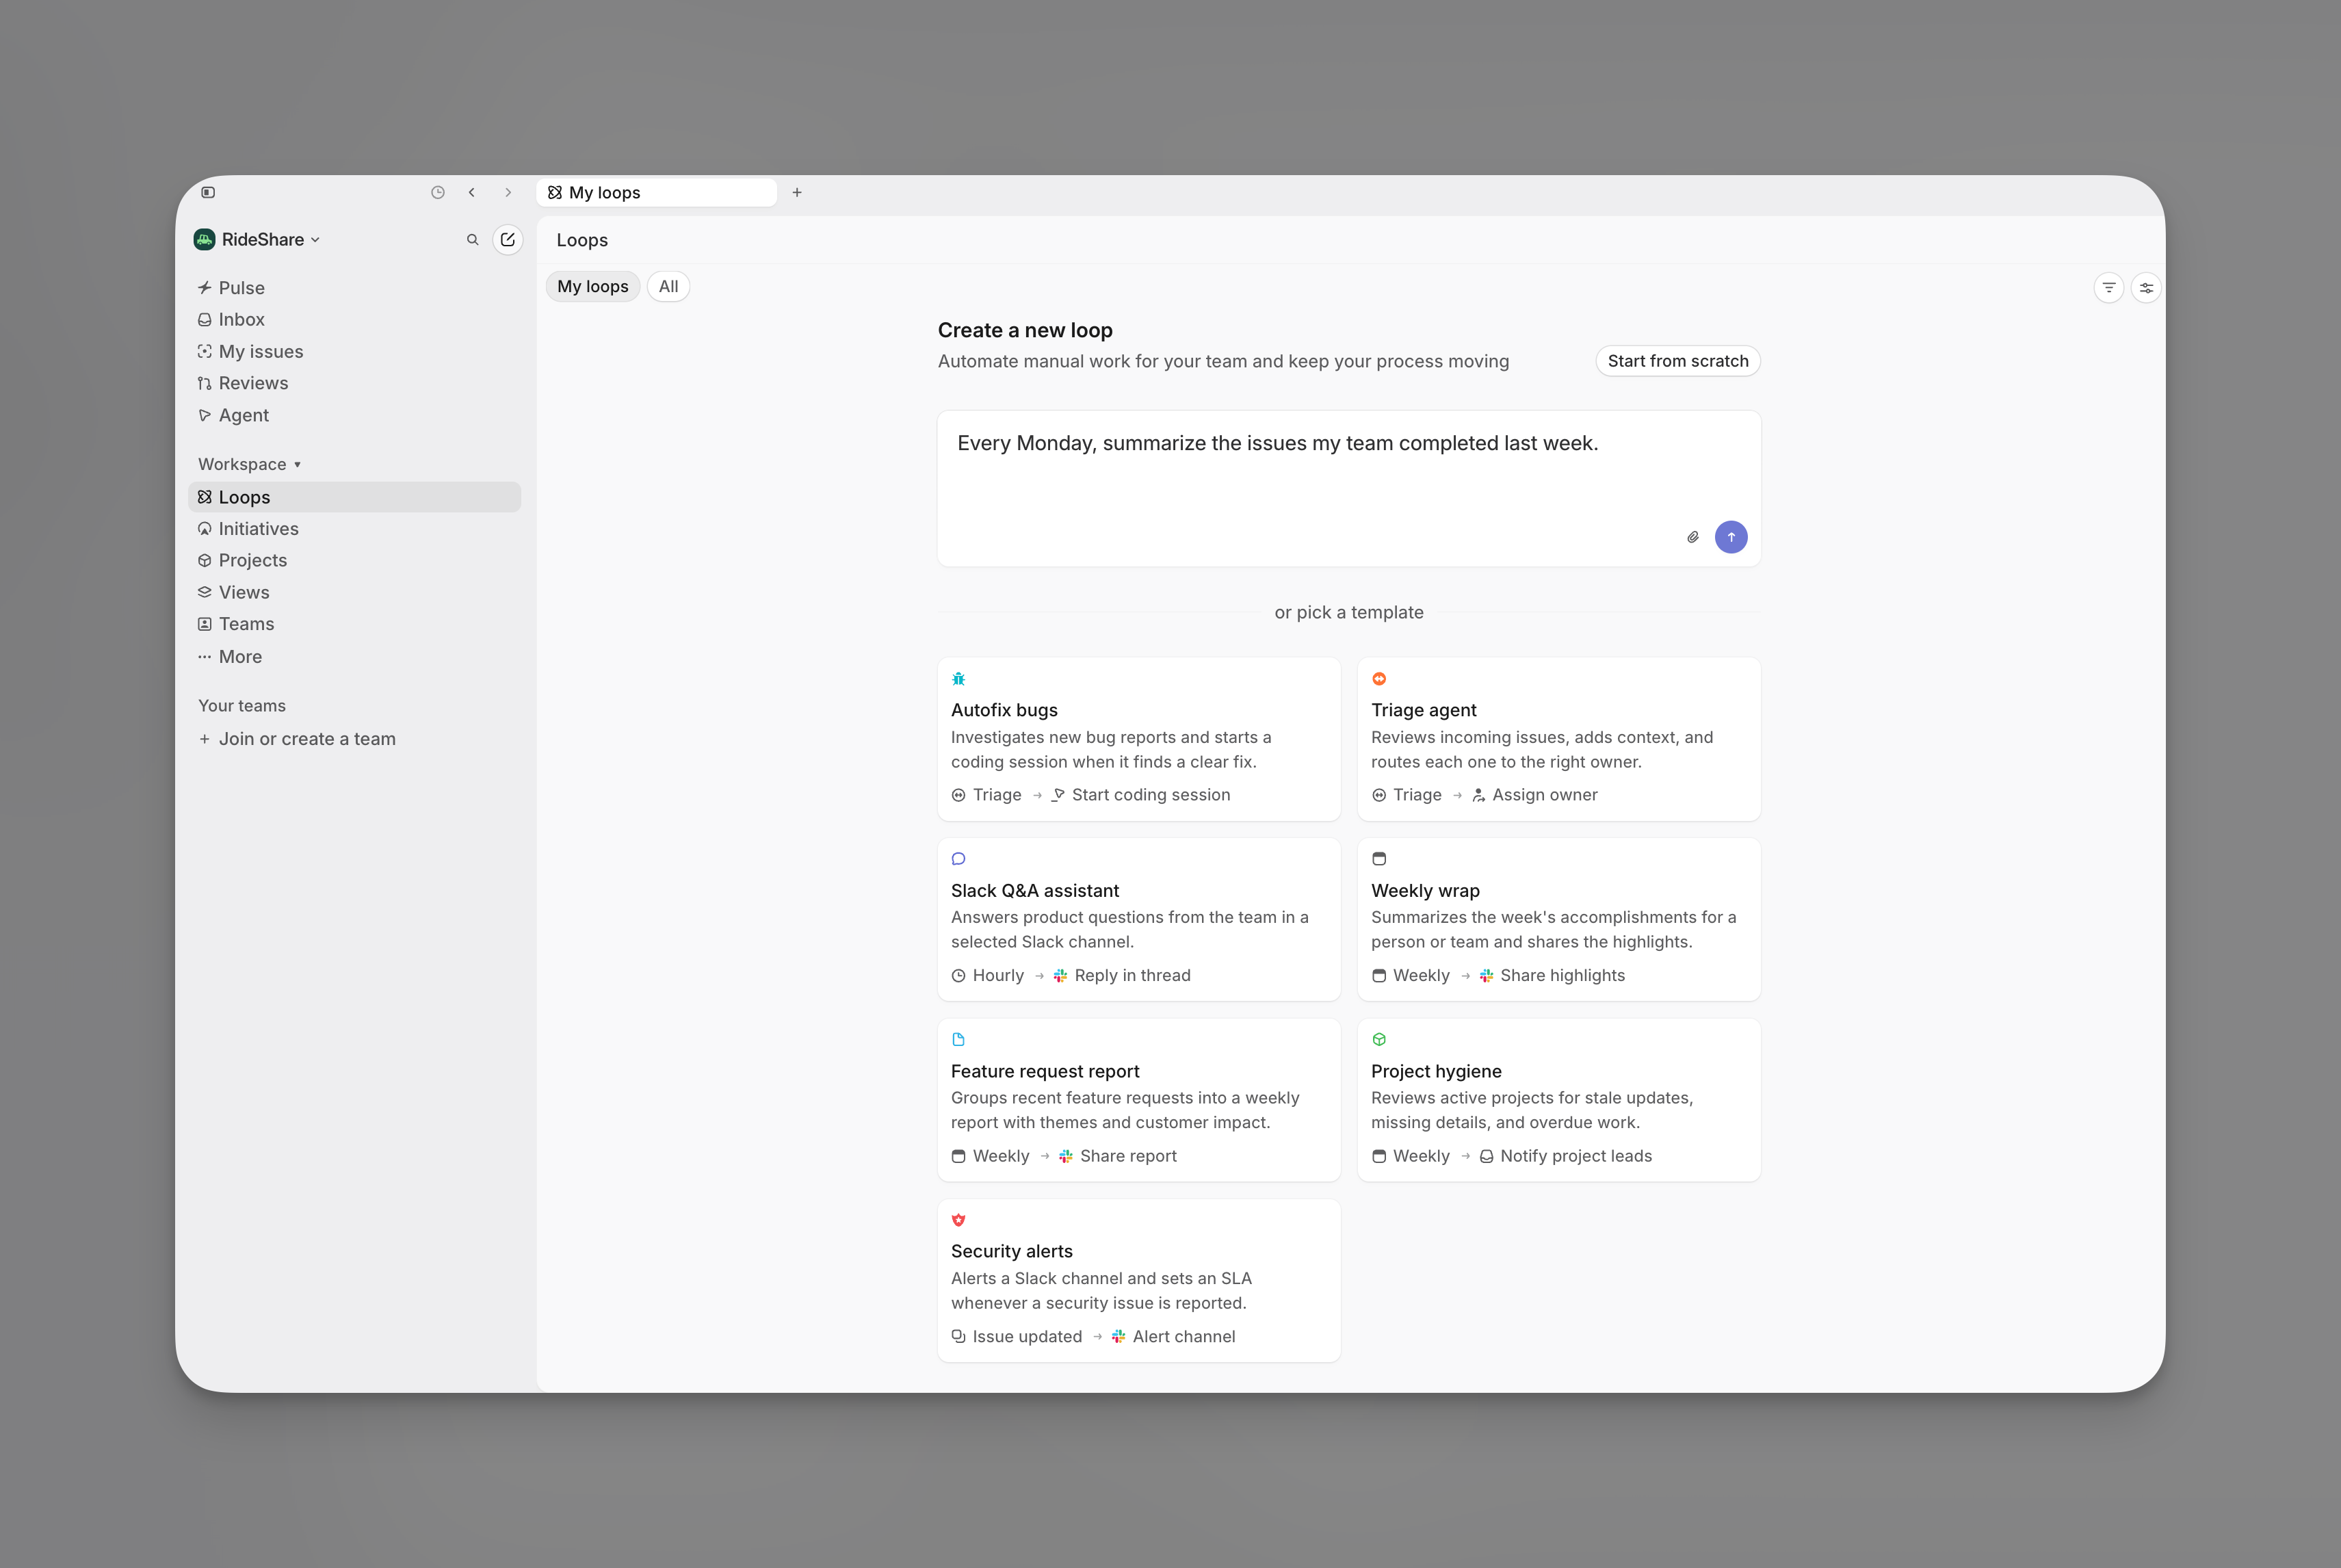Screen dimensions: 2341x1568
Task: Choose the Slack Q&A assistant template
Action: pyautogui.click(x=1139, y=920)
